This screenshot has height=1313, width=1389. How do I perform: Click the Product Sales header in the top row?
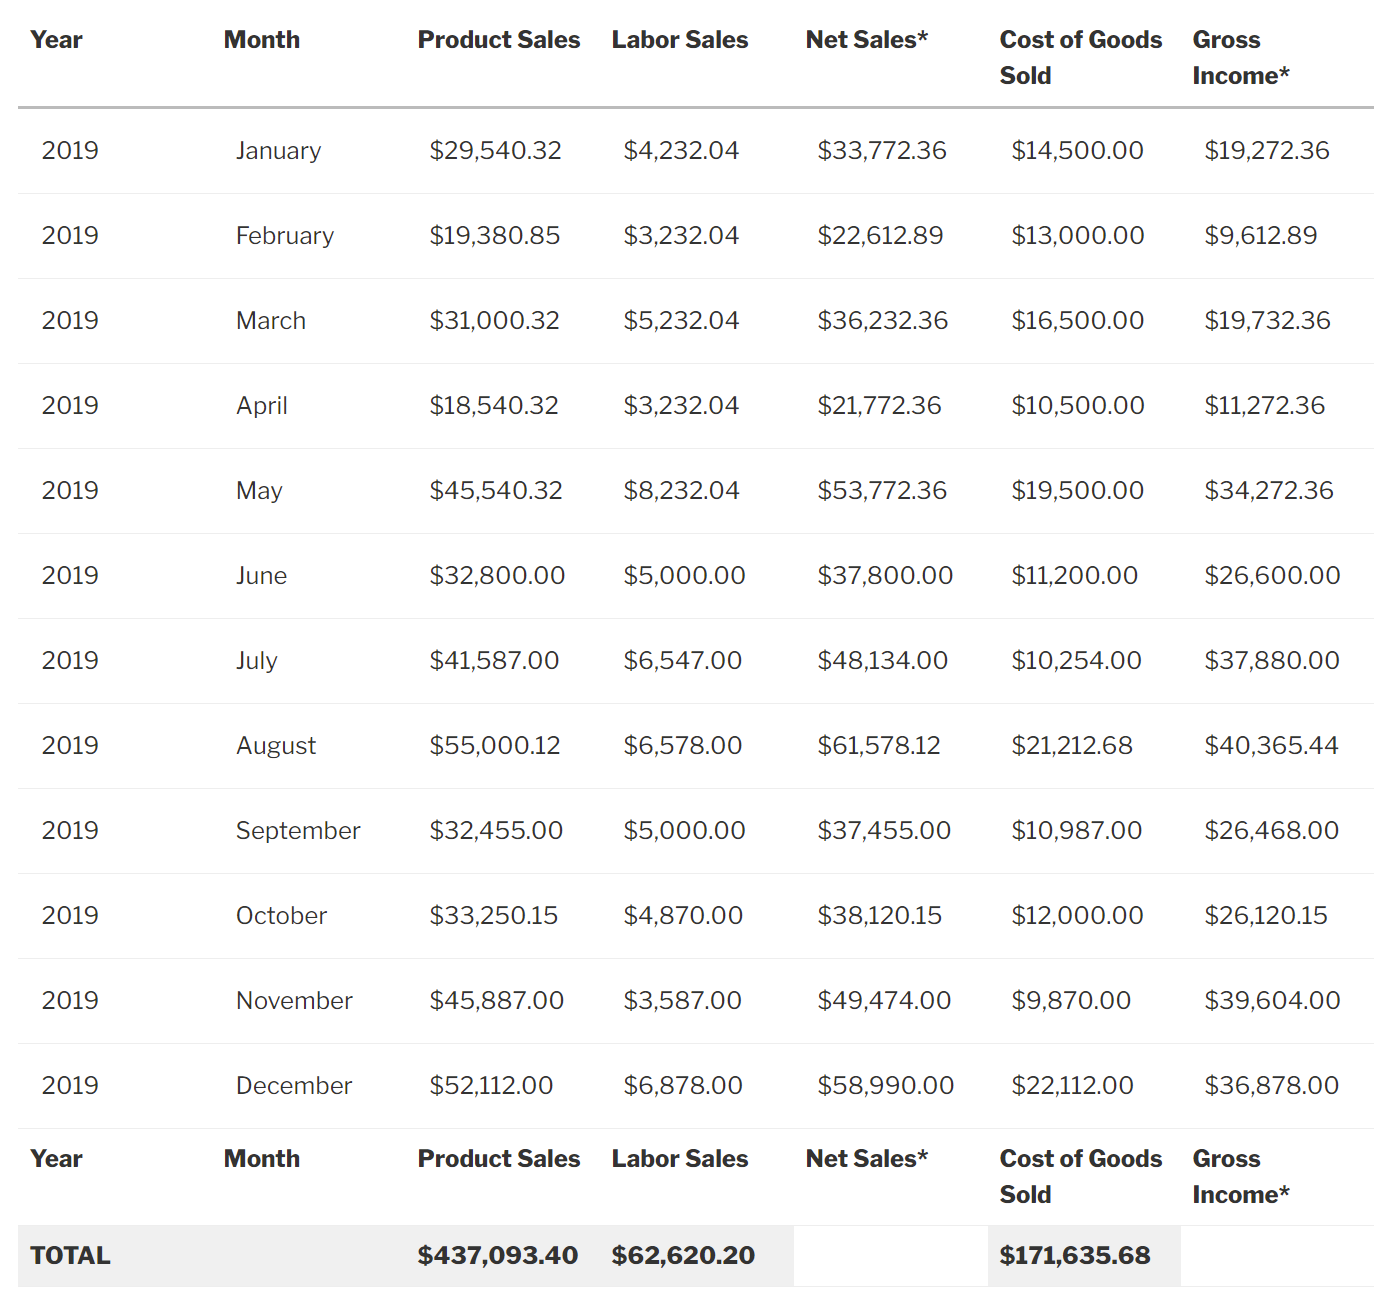coord(498,40)
